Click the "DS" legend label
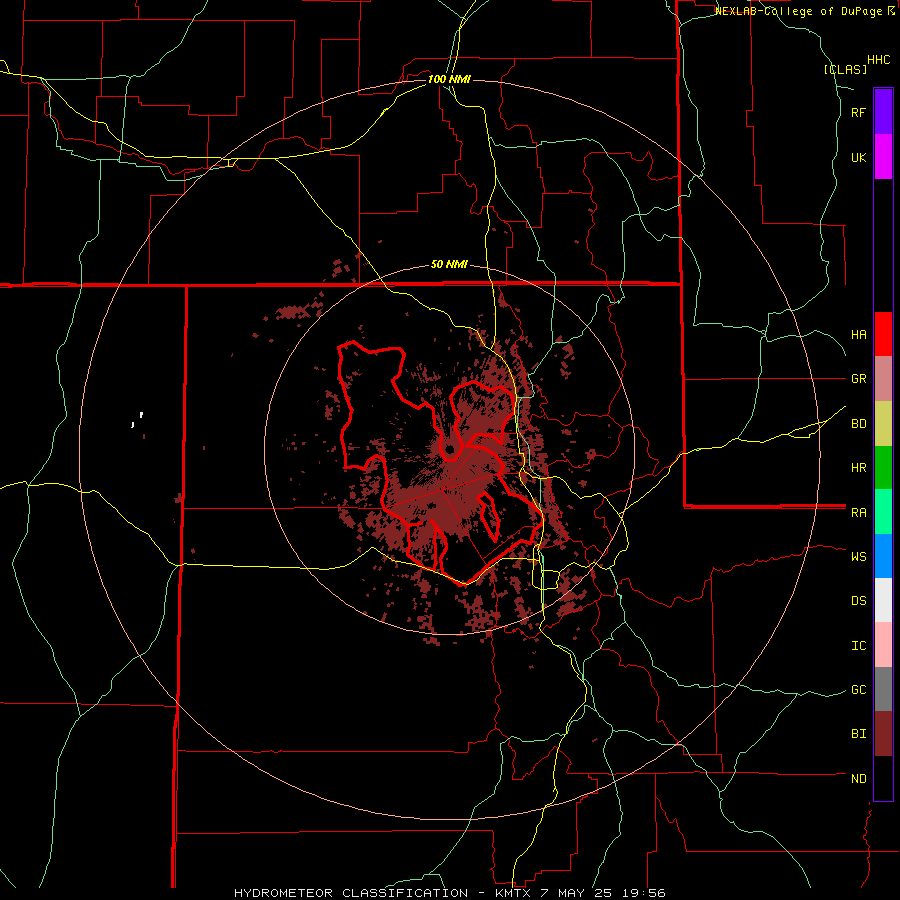Screen dimensions: 900x900 click(x=858, y=601)
